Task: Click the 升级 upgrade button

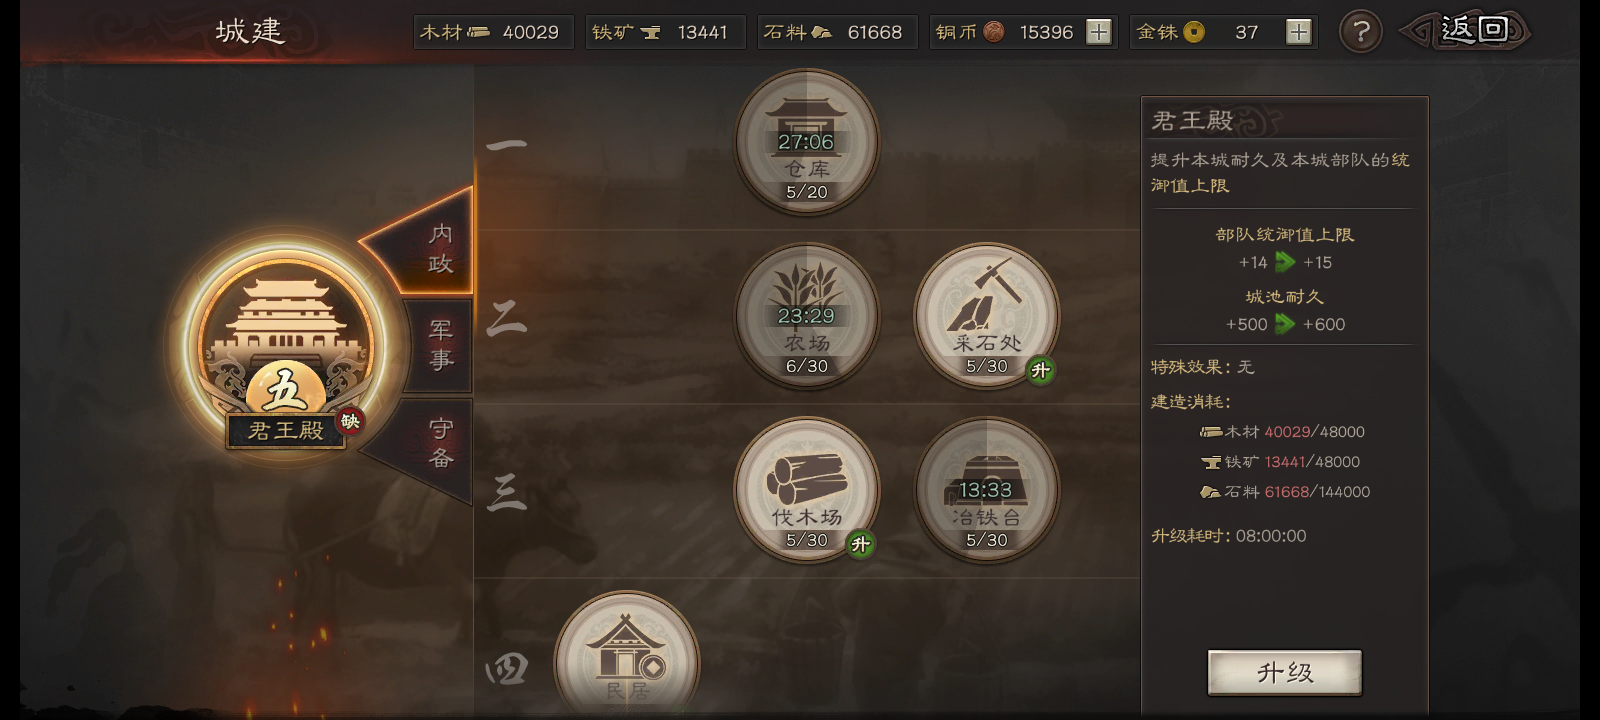Action: [x=1285, y=672]
